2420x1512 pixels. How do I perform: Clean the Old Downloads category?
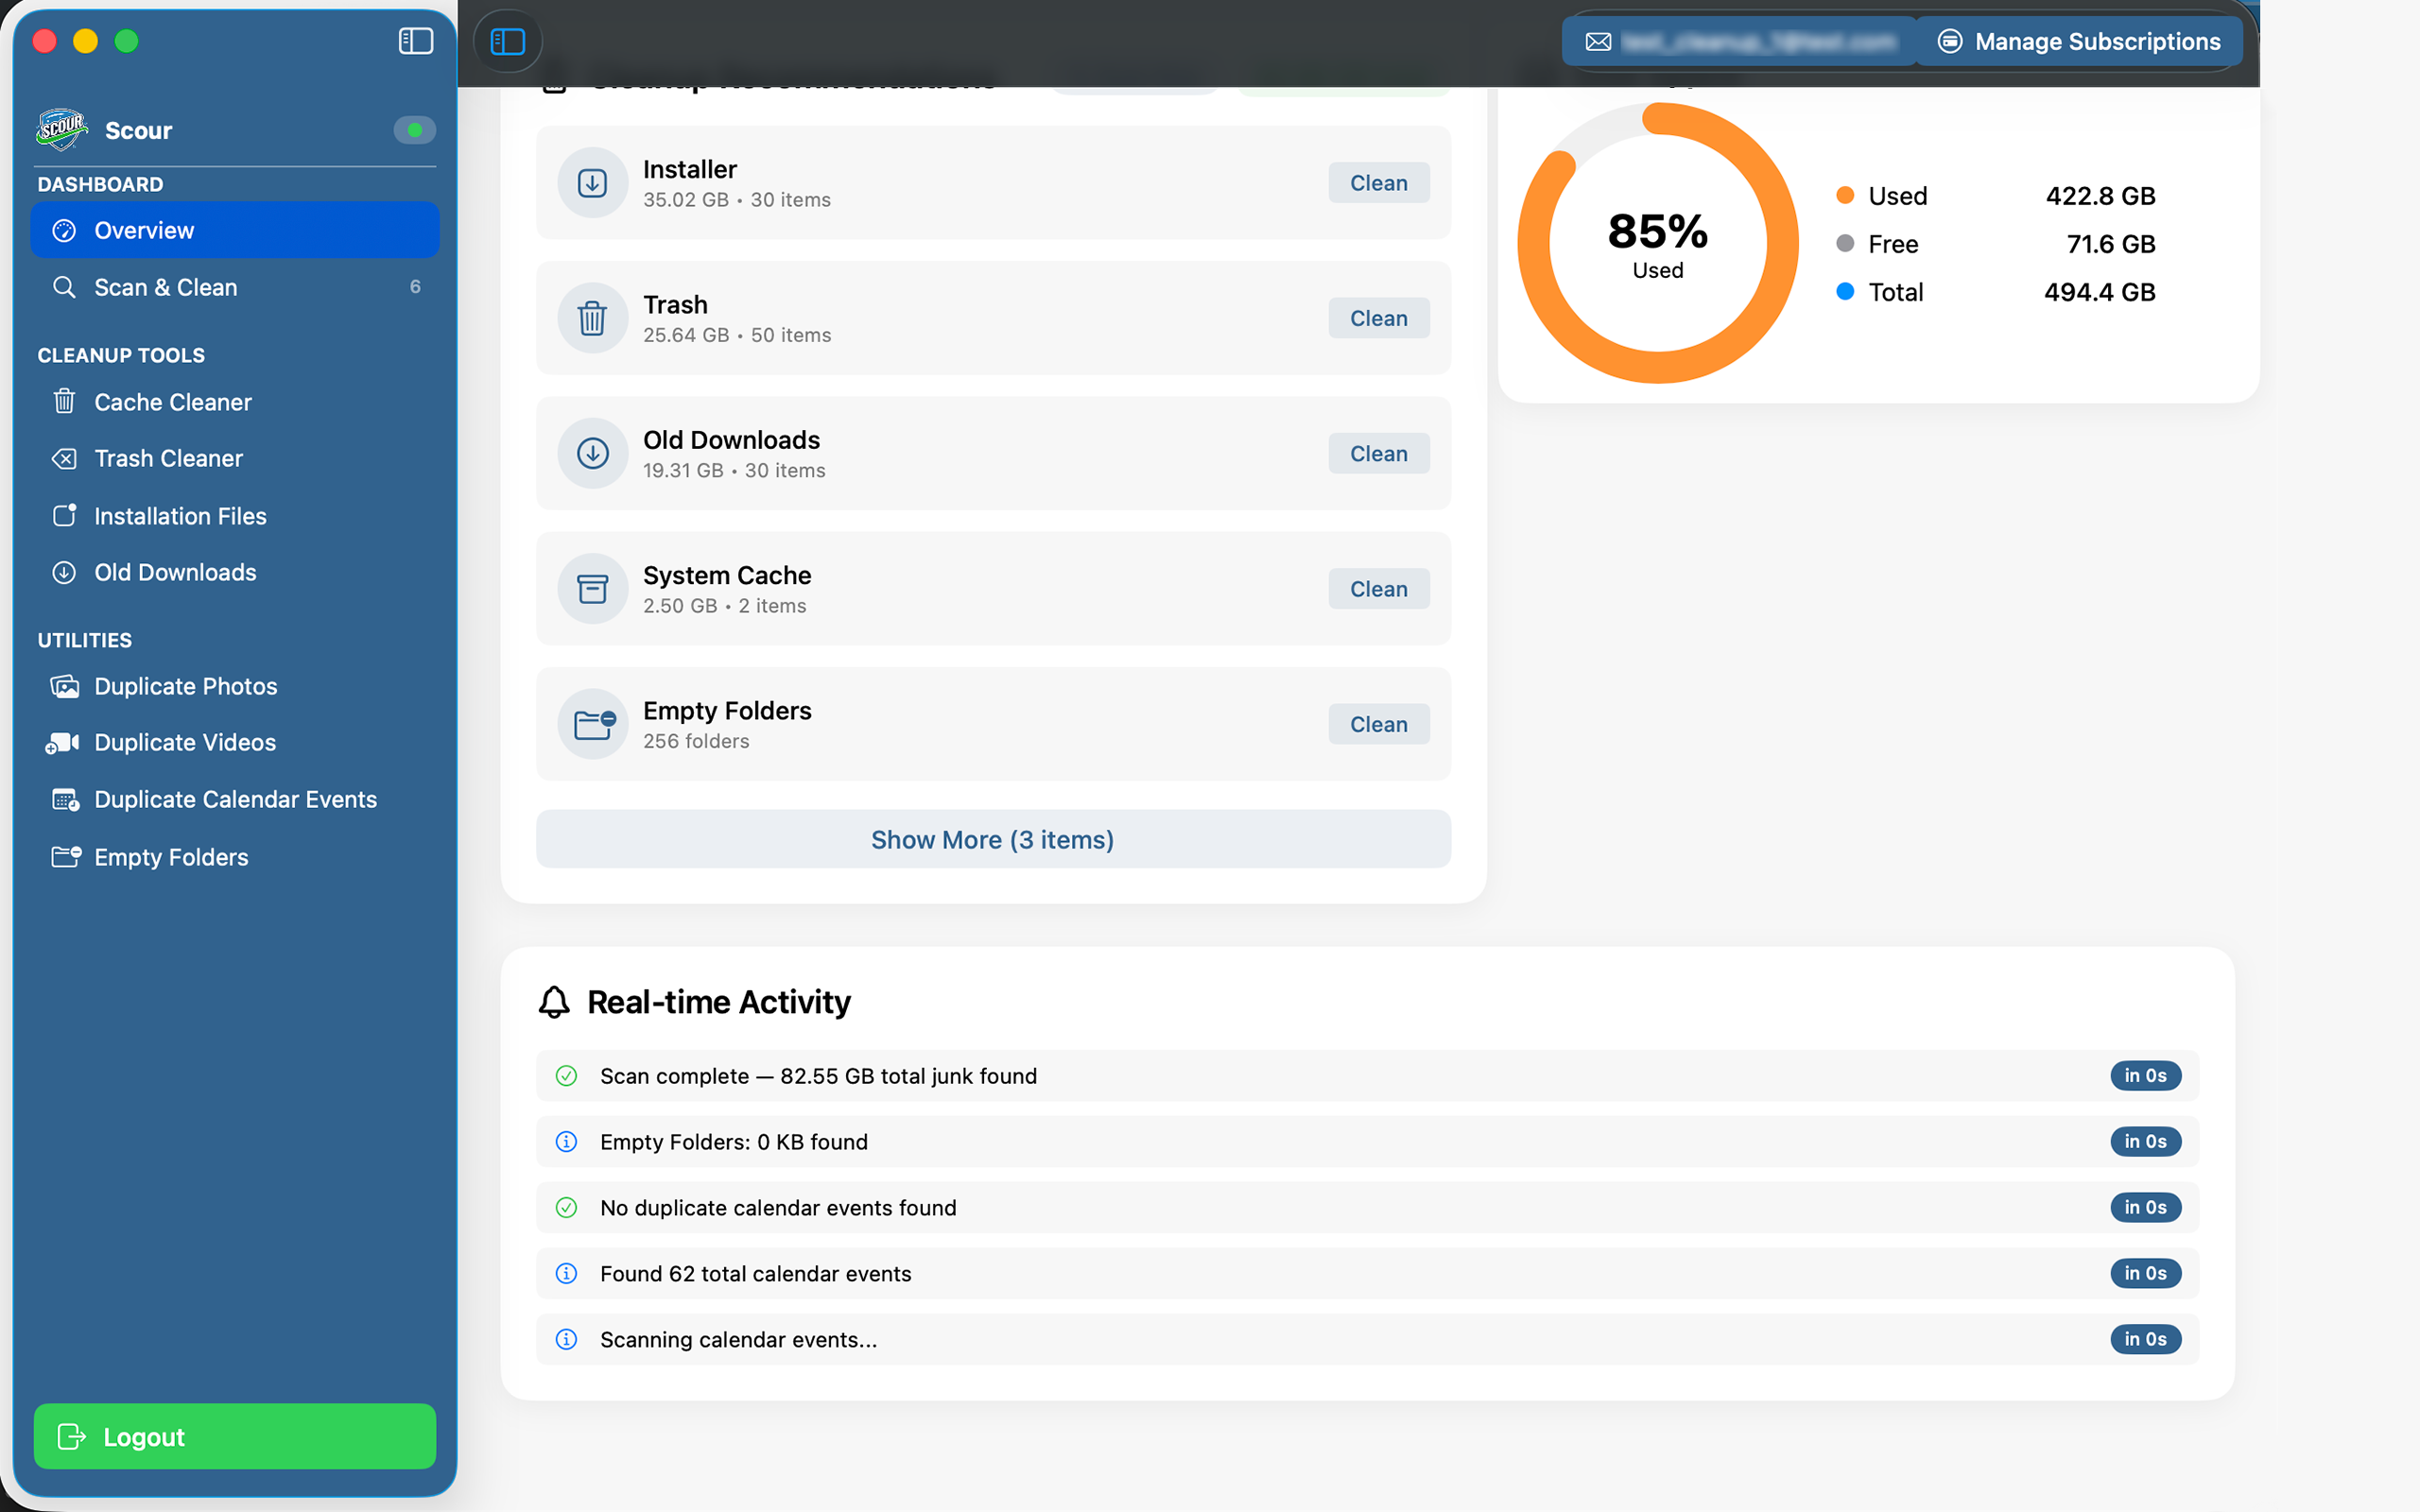click(x=1378, y=454)
